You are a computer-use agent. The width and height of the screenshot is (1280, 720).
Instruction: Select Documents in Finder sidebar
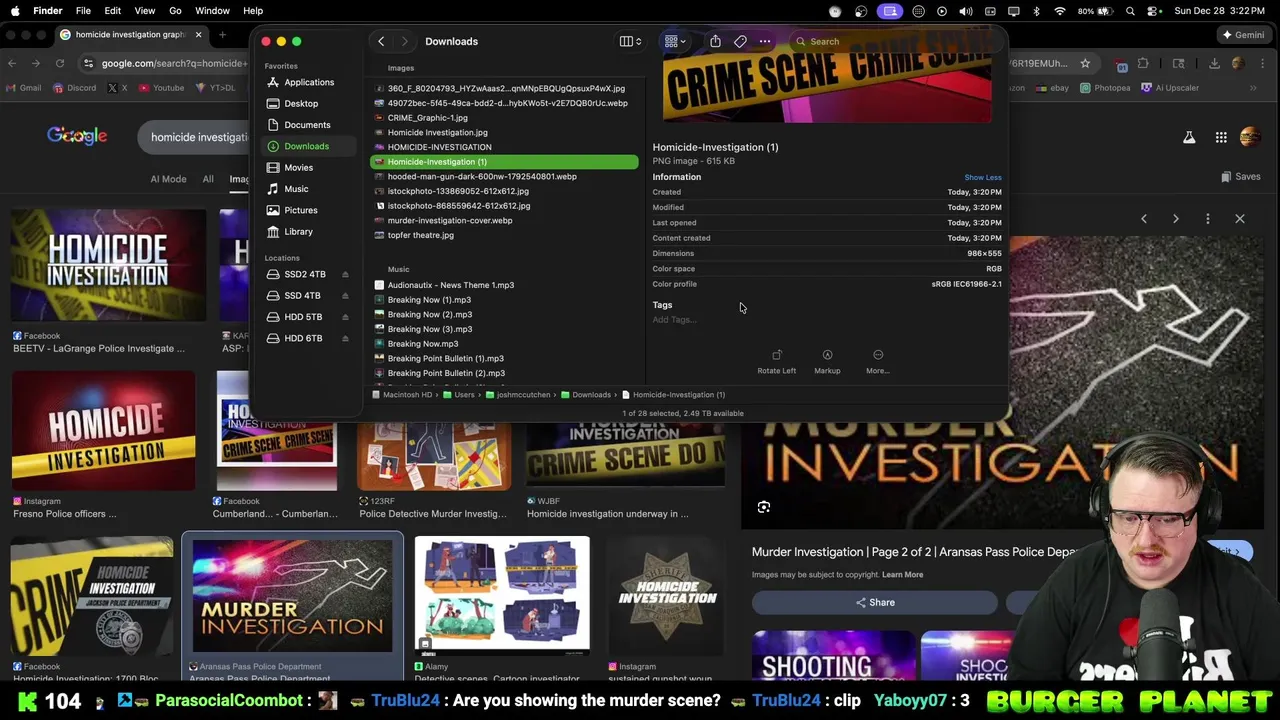(x=307, y=125)
